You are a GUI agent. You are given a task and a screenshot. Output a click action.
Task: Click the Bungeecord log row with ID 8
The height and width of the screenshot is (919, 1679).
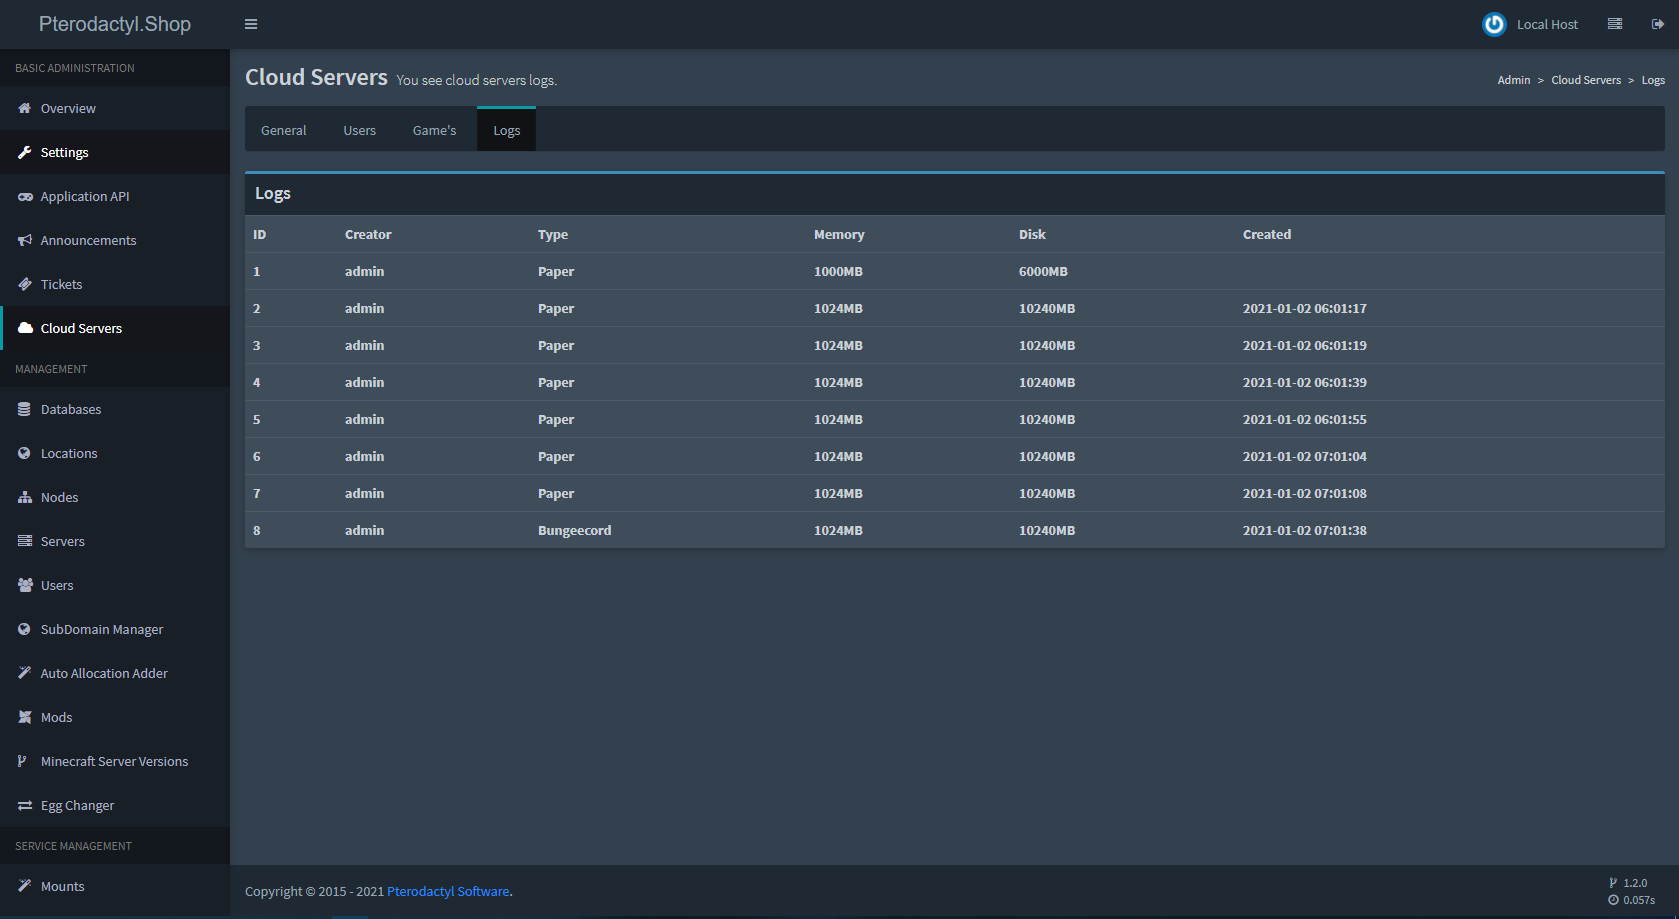coord(574,531)
